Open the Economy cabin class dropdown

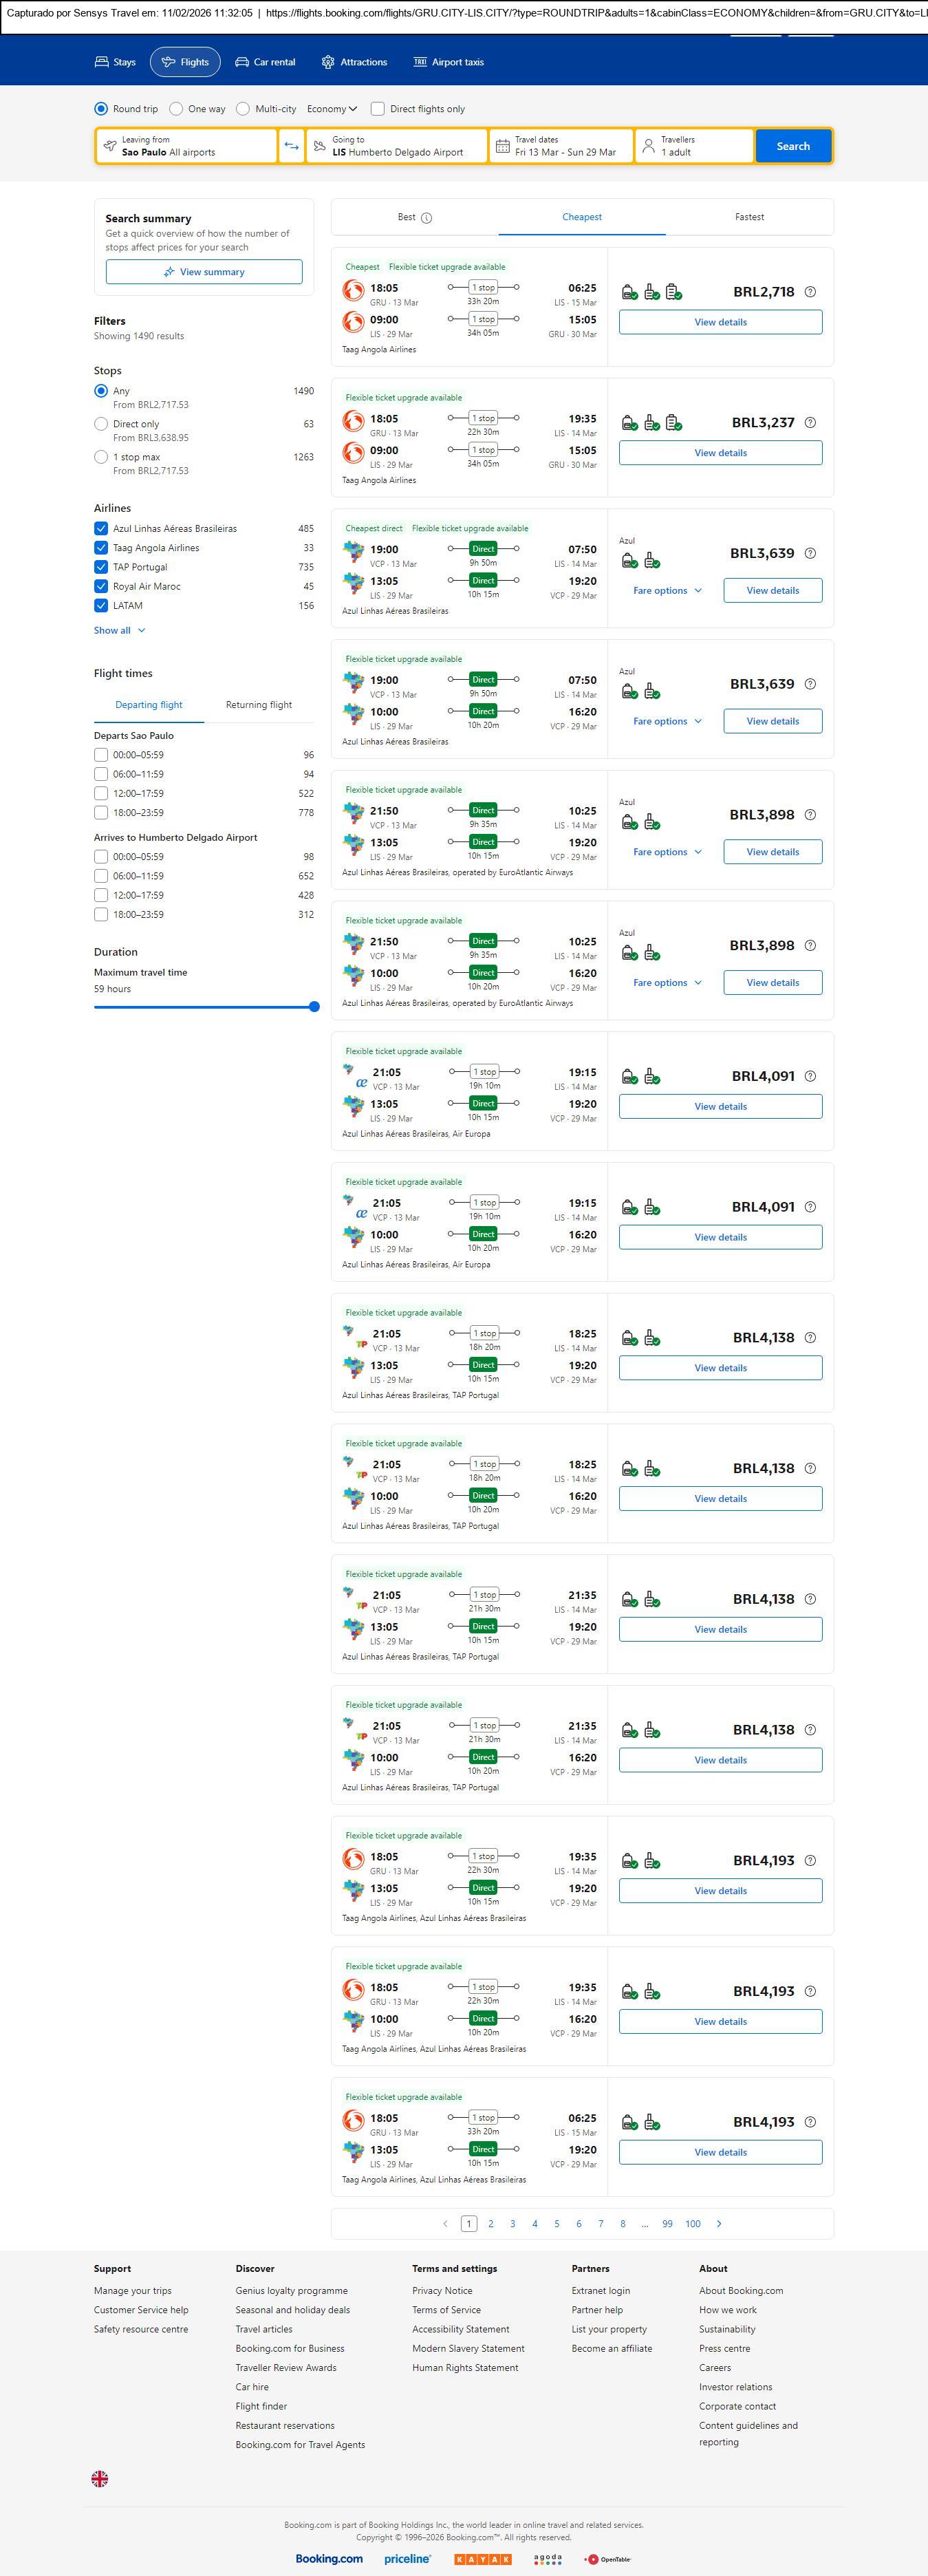pyautogui.click(x=332, y=109)
